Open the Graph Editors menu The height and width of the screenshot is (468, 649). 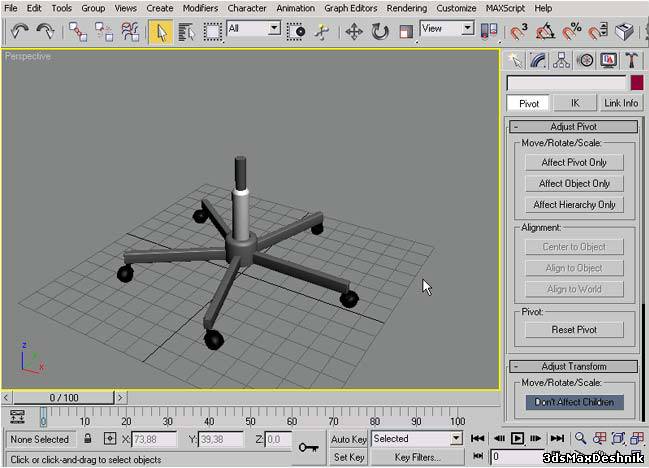click(x=351, y=8)
